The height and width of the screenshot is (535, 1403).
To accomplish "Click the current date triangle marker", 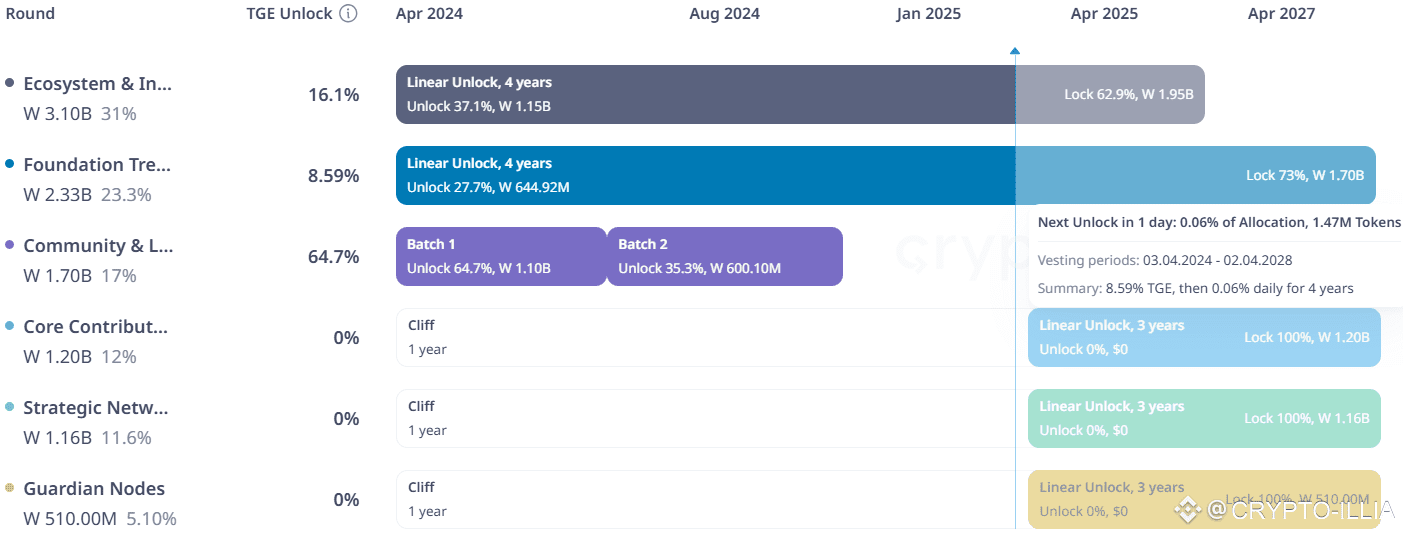I will (x=1015, y=50).
